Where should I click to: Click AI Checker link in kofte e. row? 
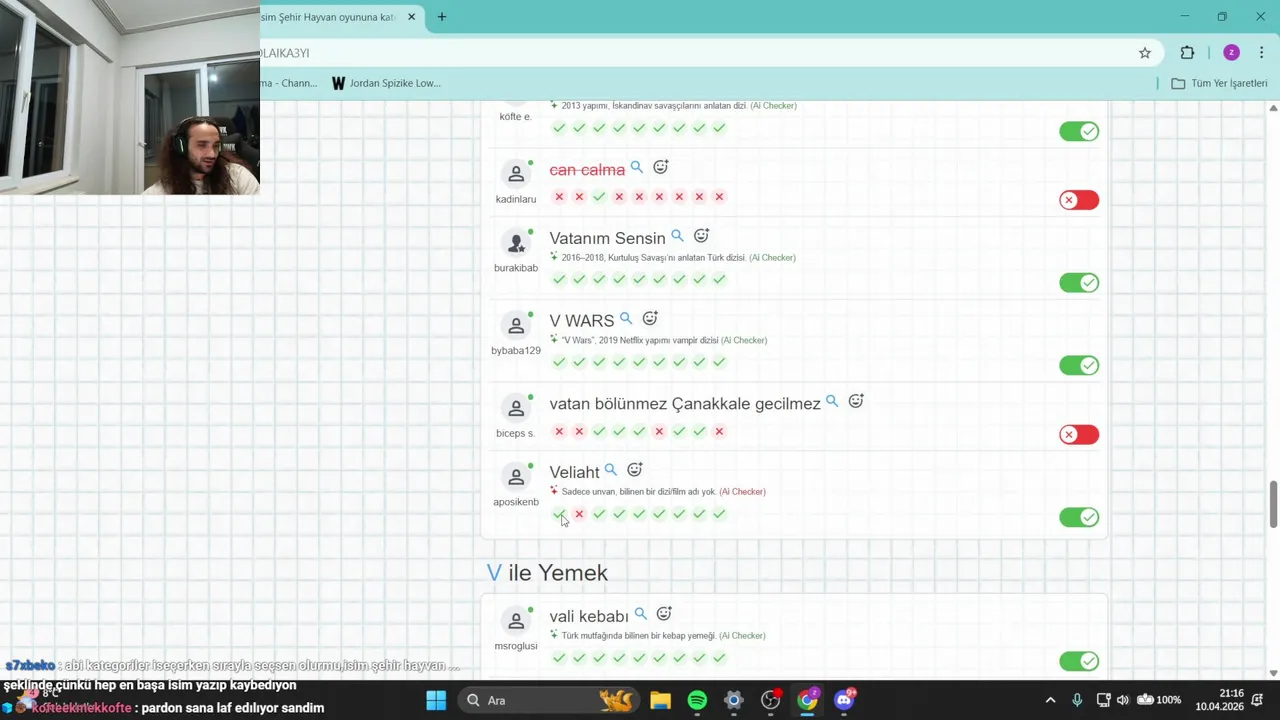point(774,105)
